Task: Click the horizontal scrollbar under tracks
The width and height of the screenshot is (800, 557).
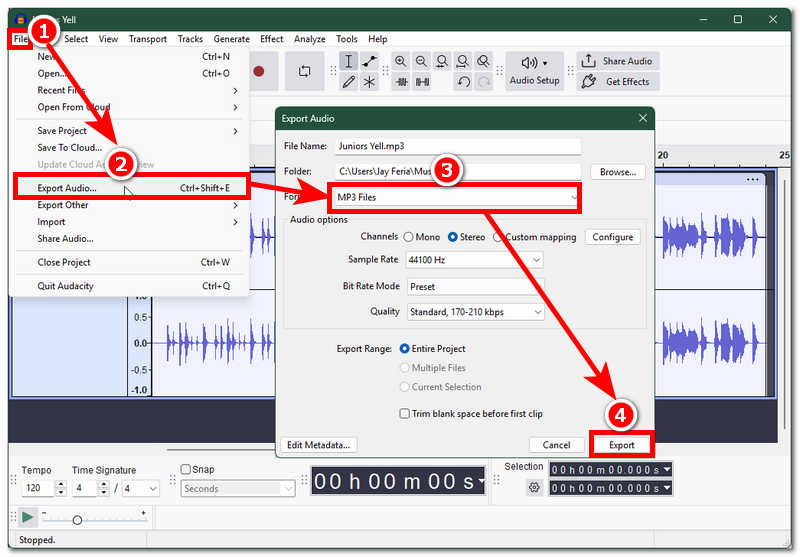Action: coord(221,449)
